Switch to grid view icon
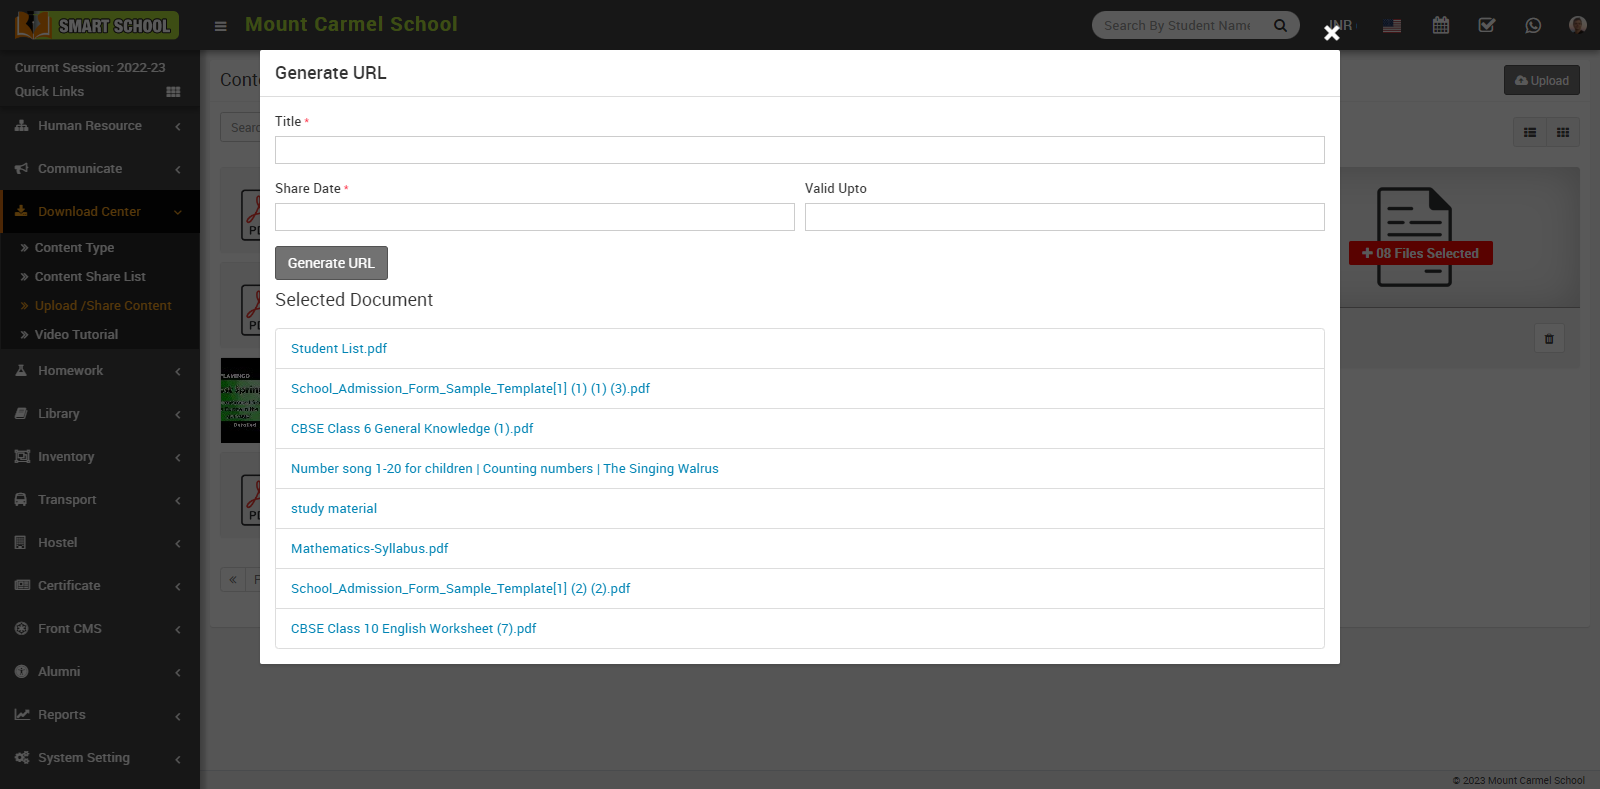This screenshot has height=789, width=1600. [x=1563, y=132]
